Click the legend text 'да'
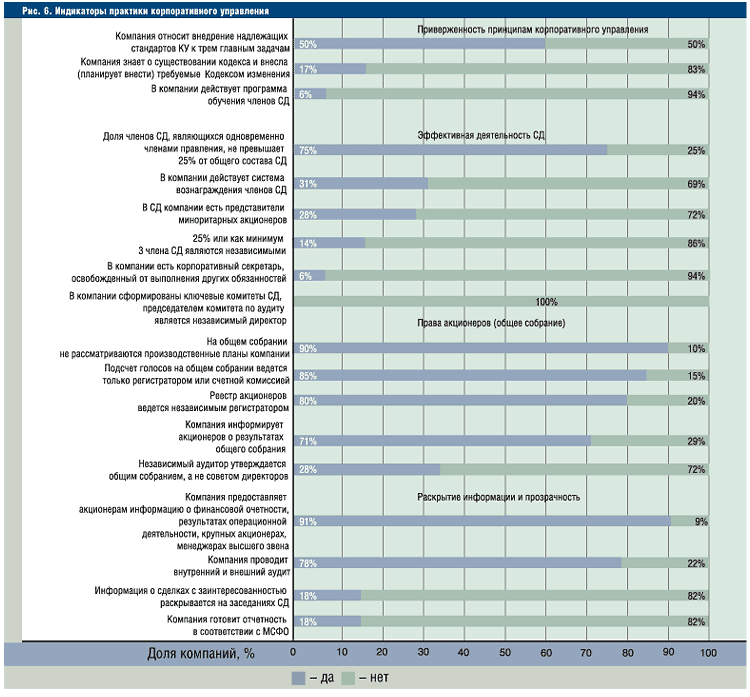 pos(327,678)
